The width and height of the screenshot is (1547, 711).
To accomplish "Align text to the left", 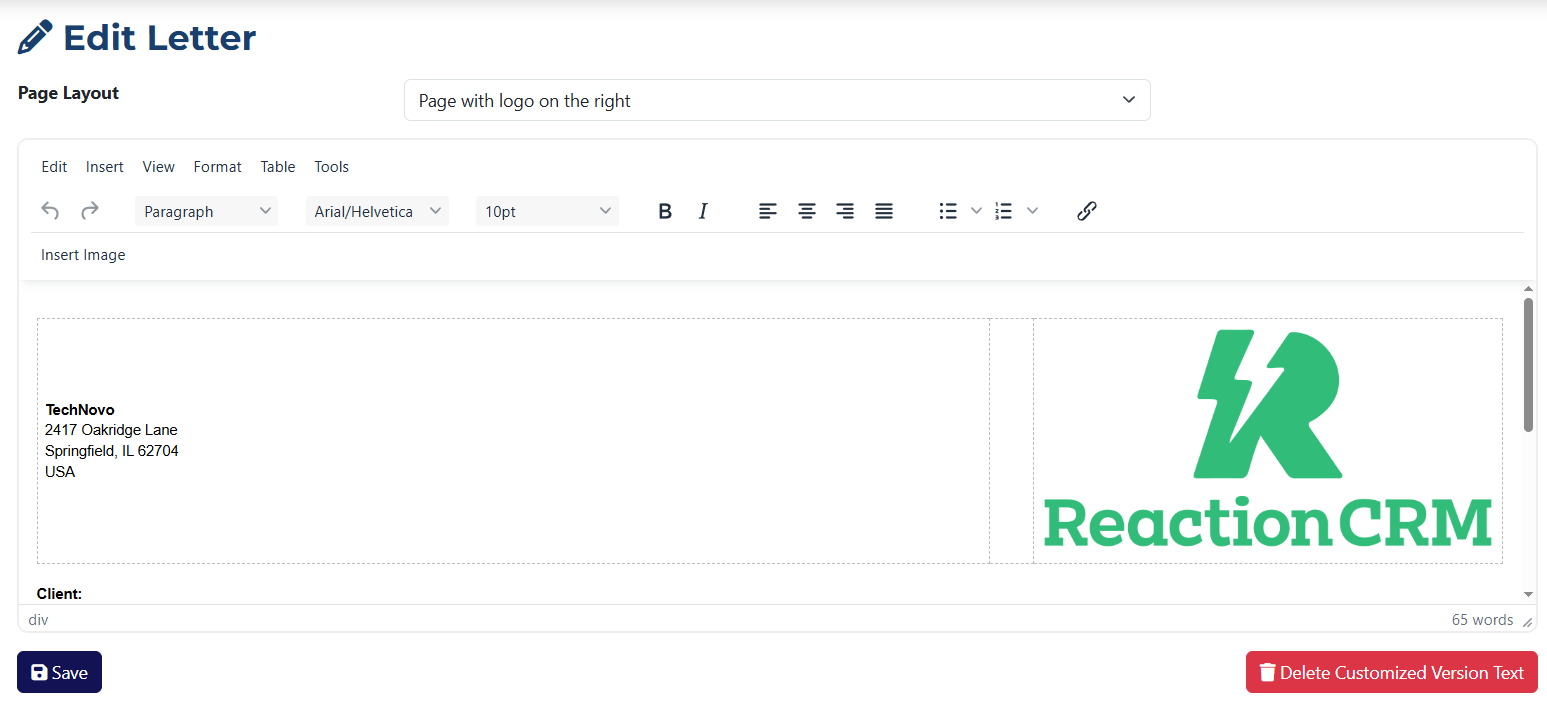I will click(x=767, y=211).
